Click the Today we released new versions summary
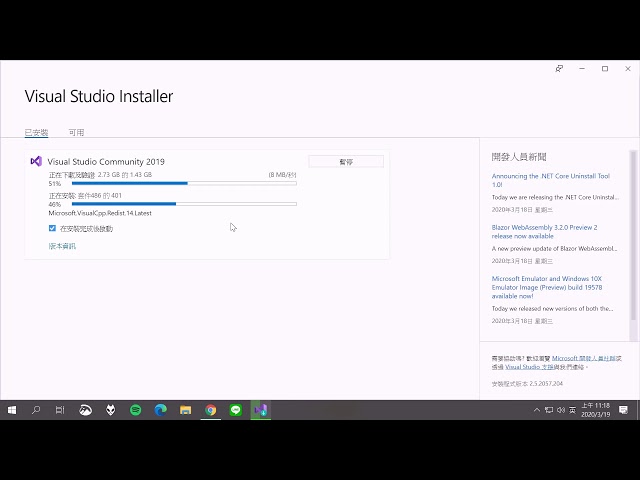This screenshot has width=640, height=480. coord(552,309)
